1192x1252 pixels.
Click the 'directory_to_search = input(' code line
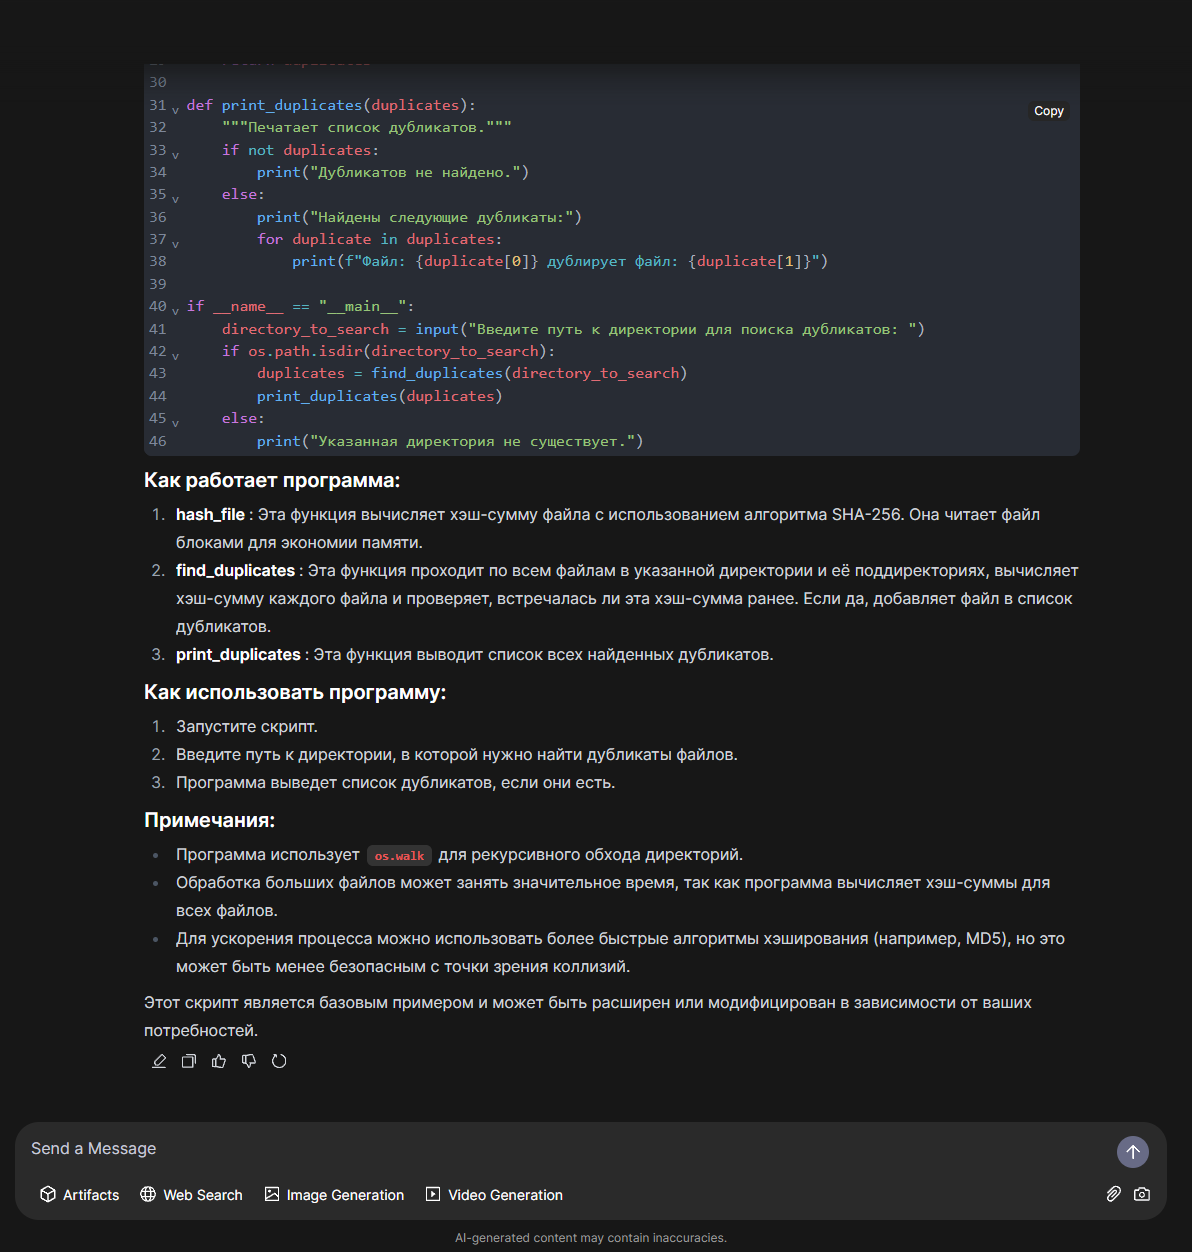tap(573, 329)
